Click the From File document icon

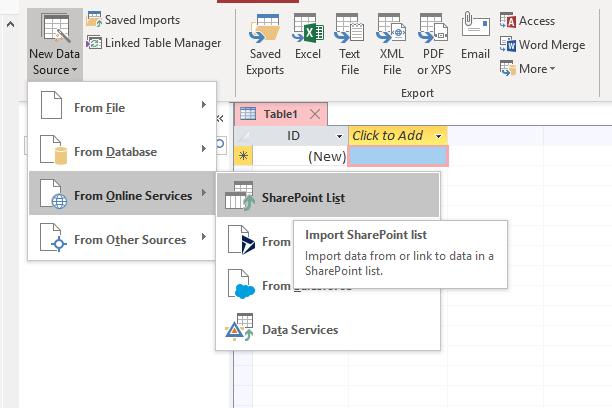(52, 105)
